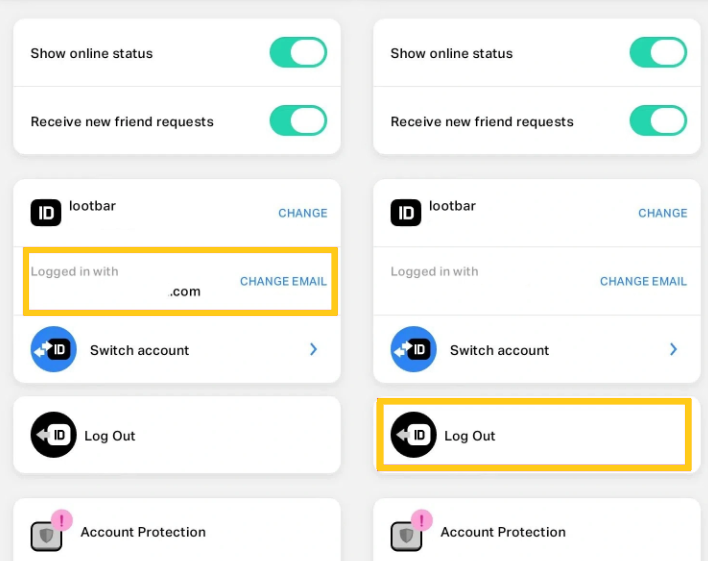
Task: Click the ID icon next to lootbar on right panel
Action: (405, 212)
